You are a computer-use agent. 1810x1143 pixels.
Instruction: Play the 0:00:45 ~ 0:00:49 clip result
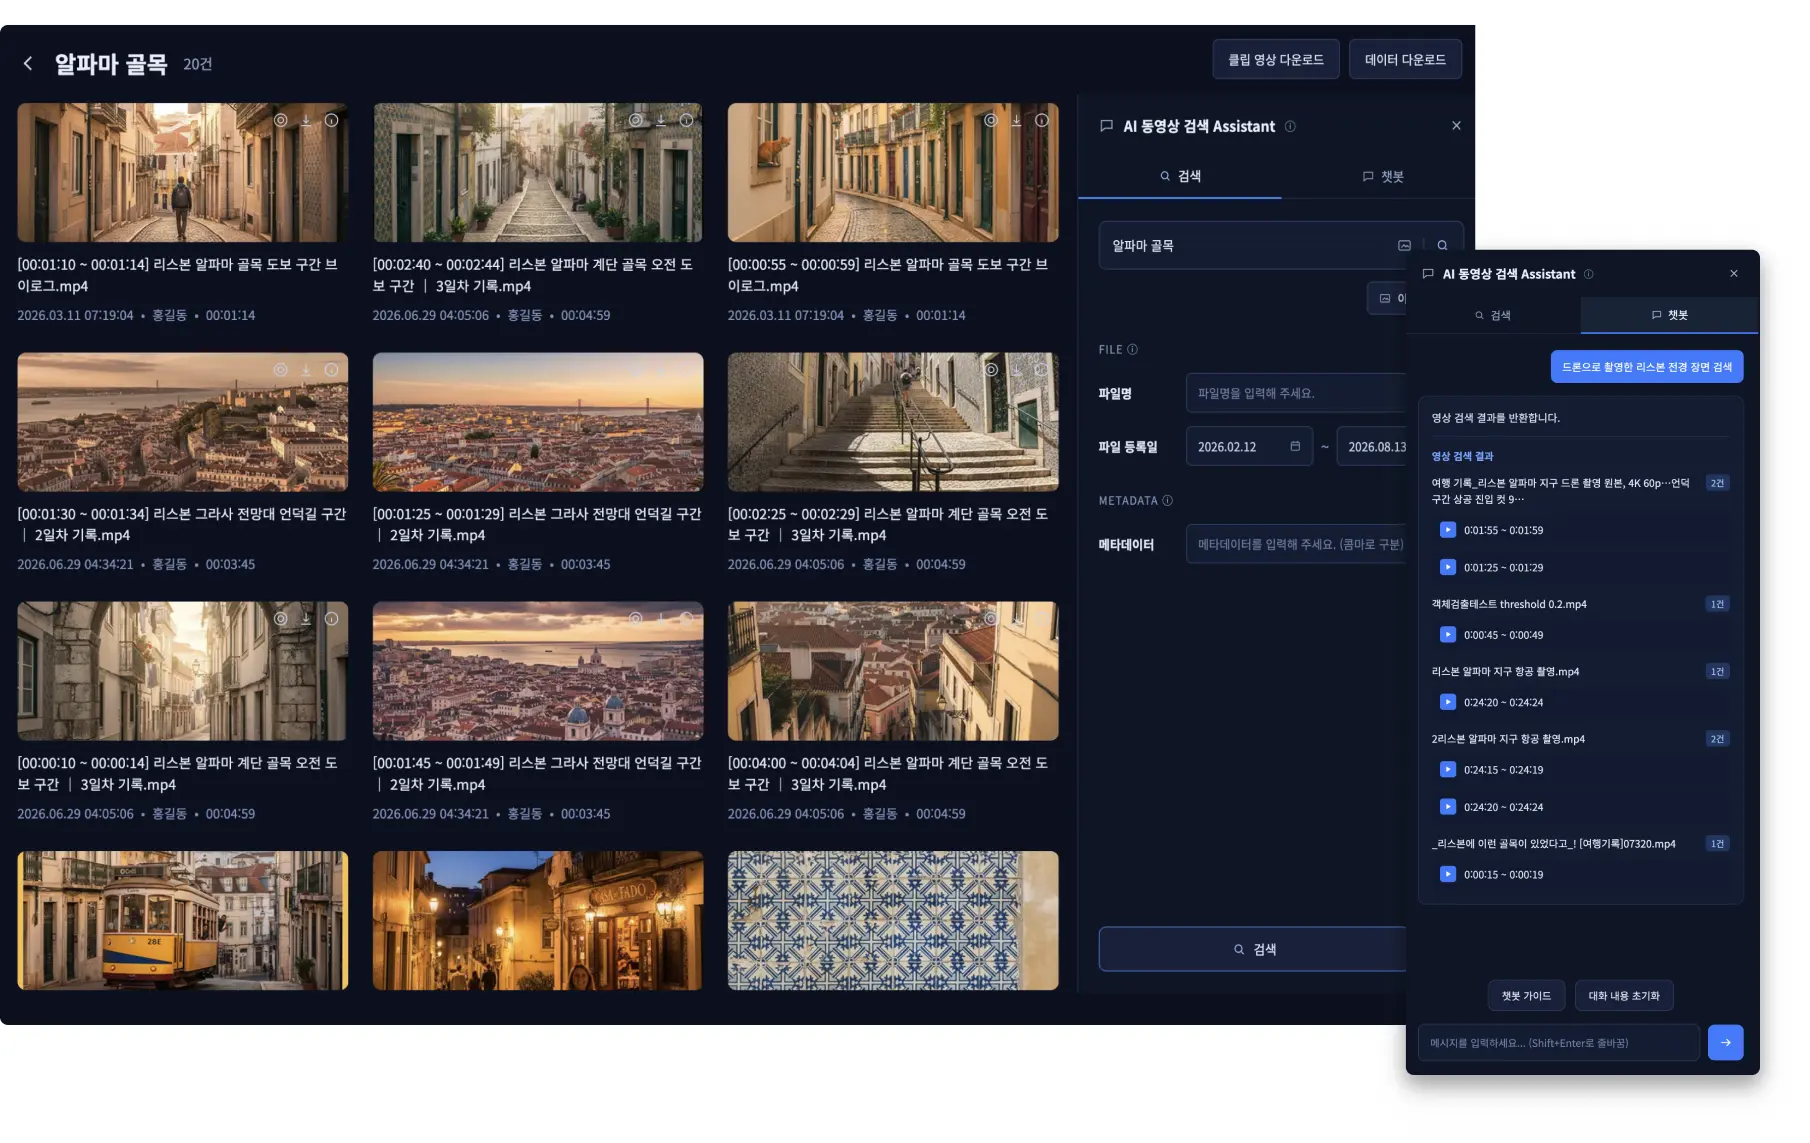point(1447,634)
